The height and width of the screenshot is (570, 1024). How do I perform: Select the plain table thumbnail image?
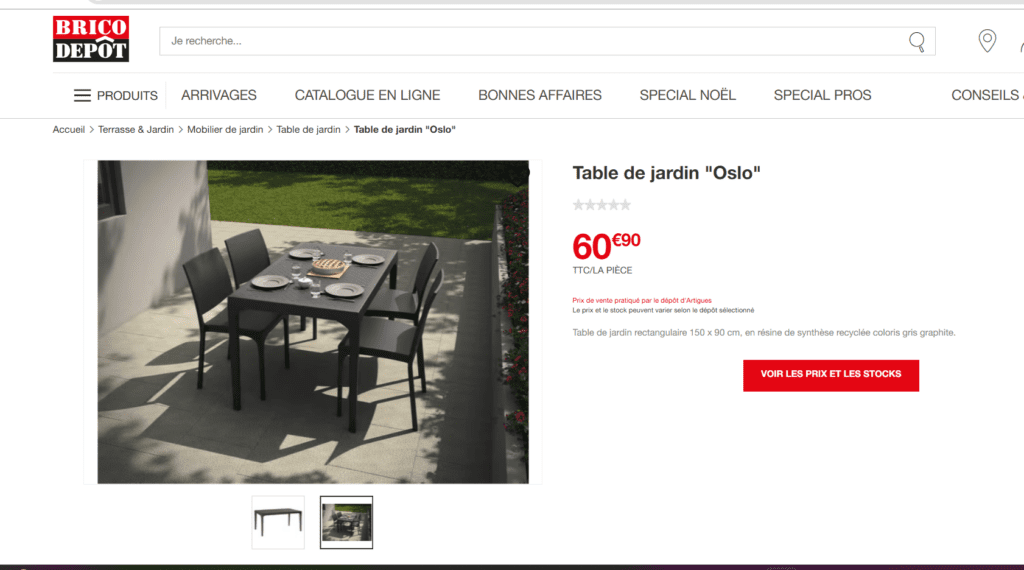pos(278,522)
